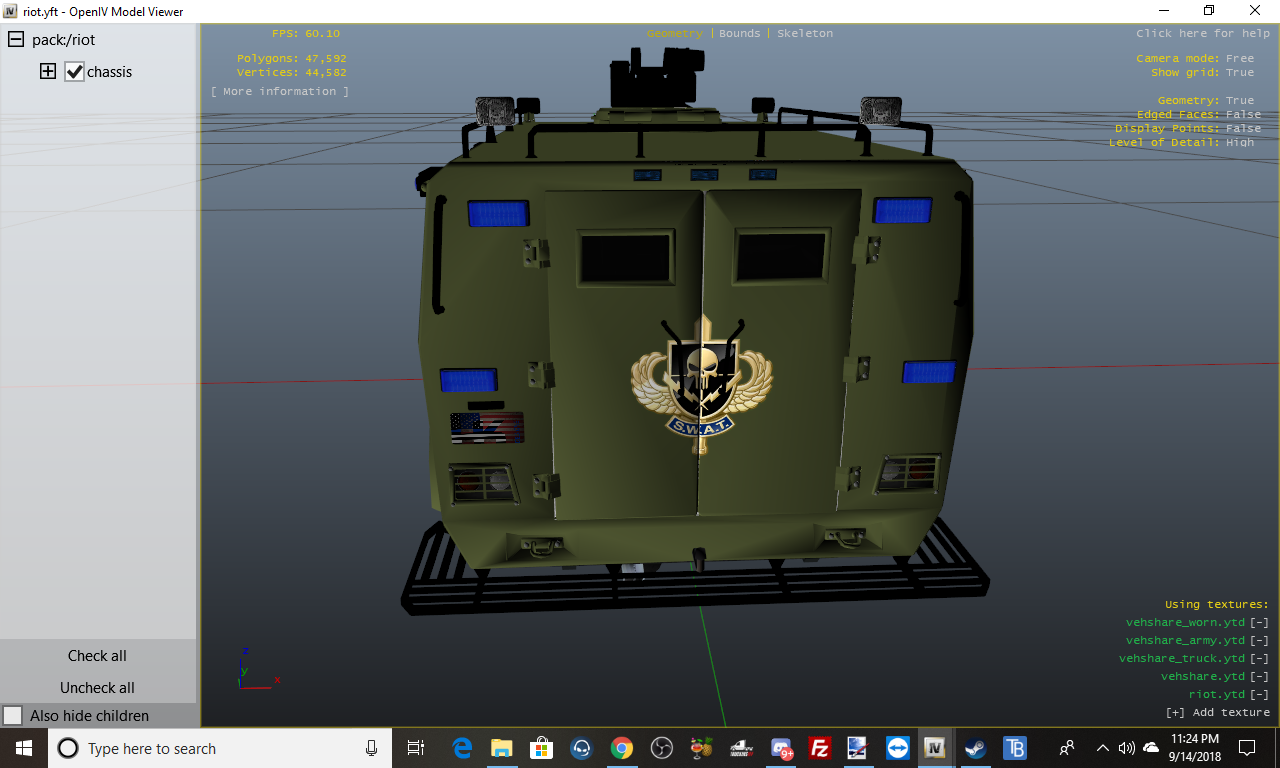Remove riot.ytd with its [-] button
Image resolution: width=1280 pixels, height=768 pixels.
1260,695
